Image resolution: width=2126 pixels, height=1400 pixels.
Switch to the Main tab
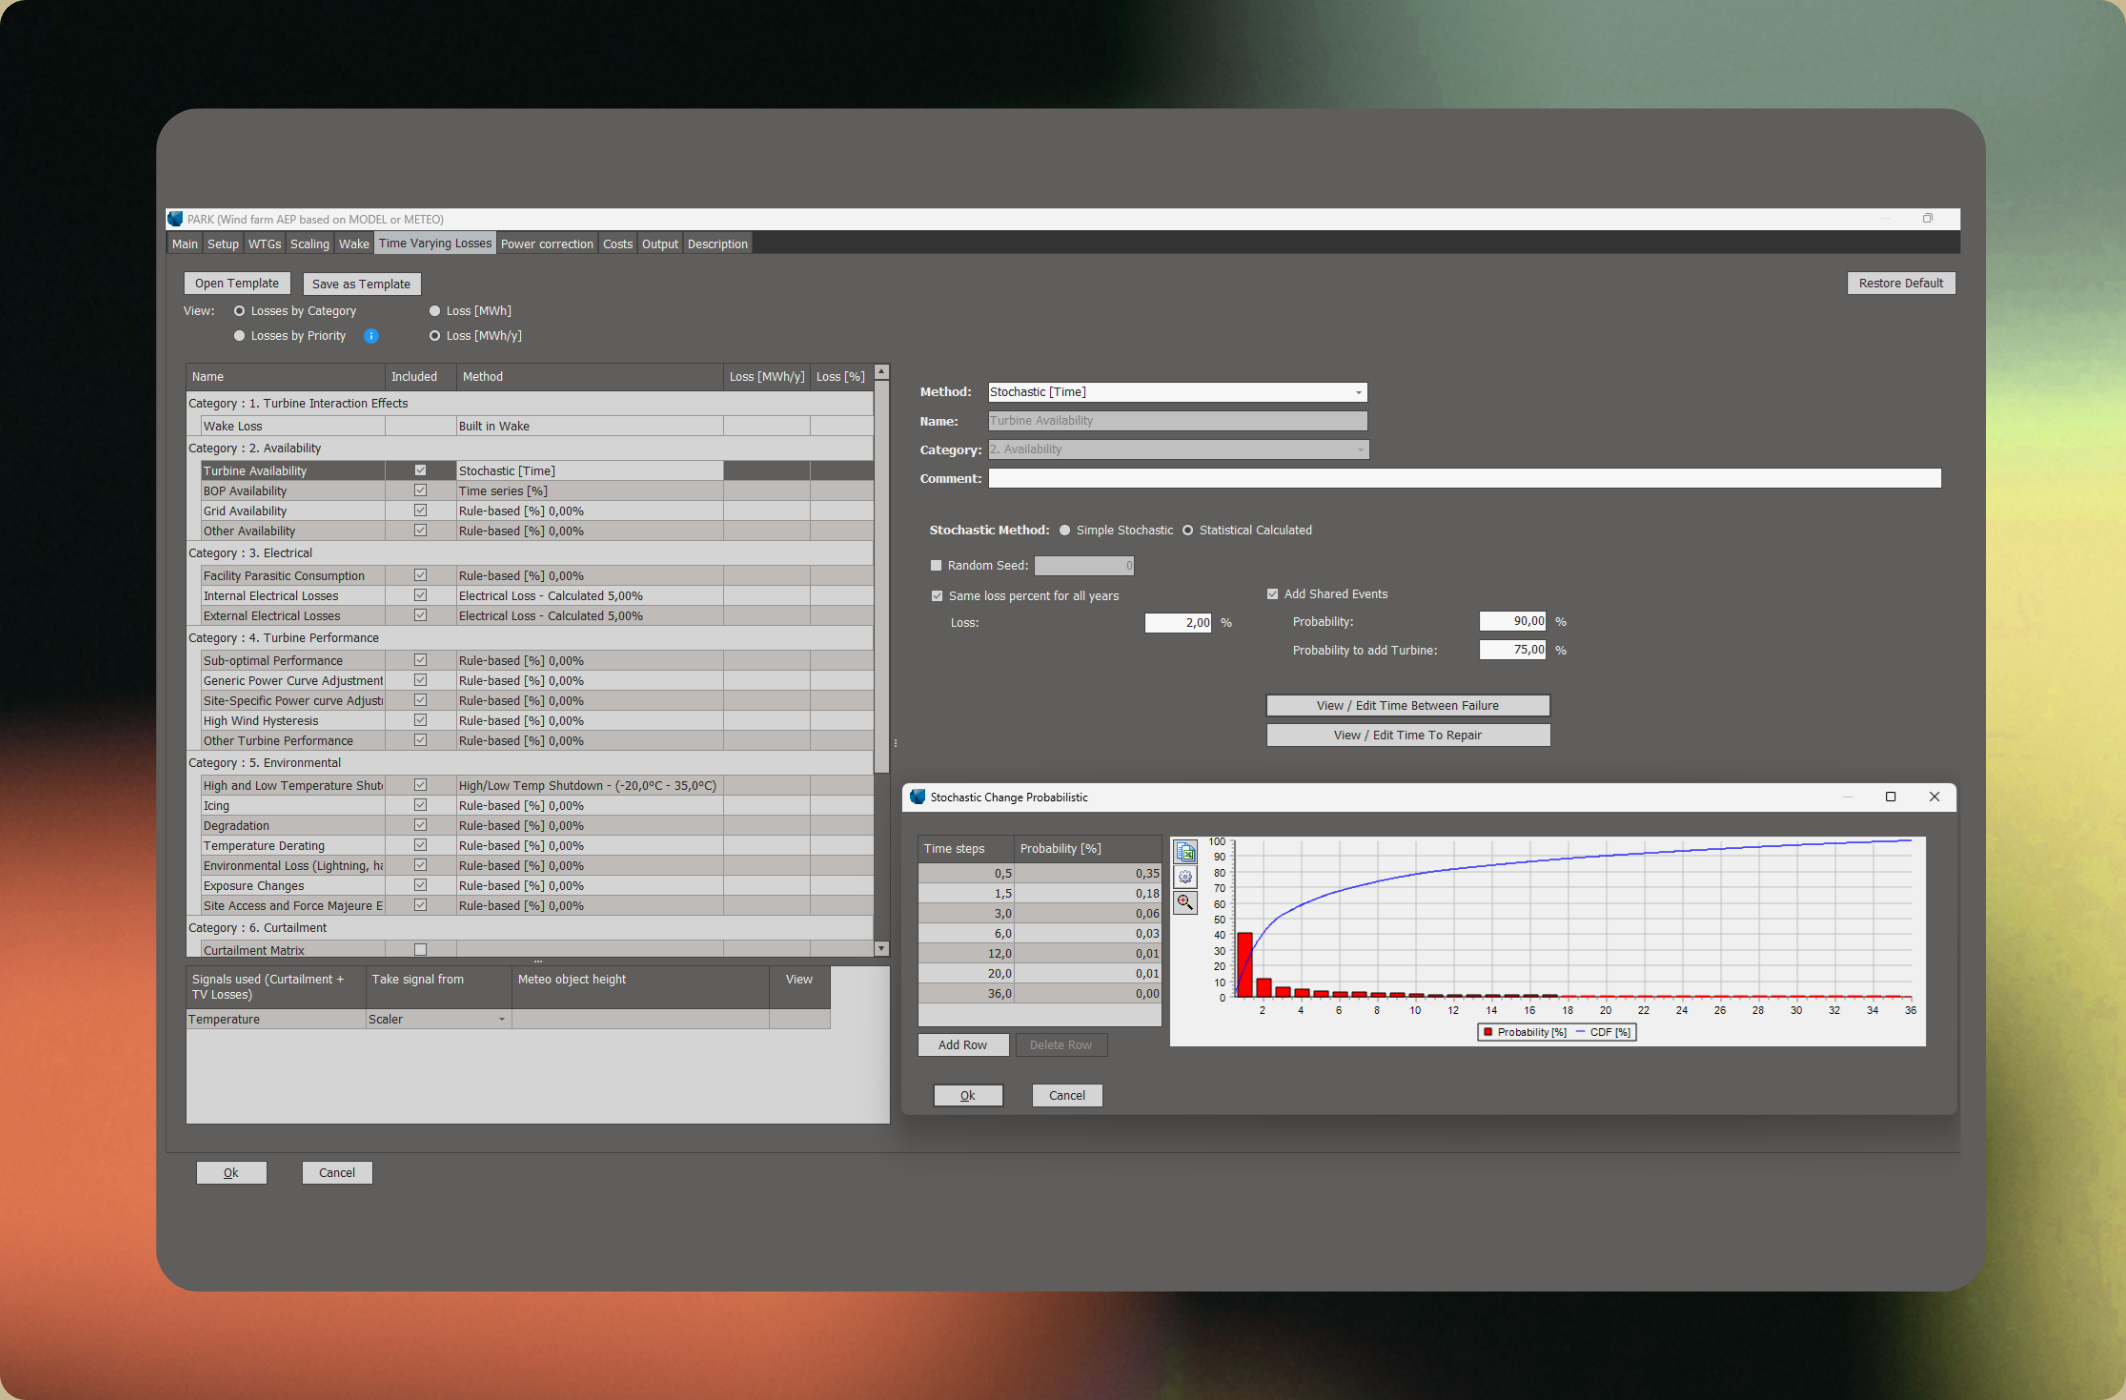tap(185, 244)
